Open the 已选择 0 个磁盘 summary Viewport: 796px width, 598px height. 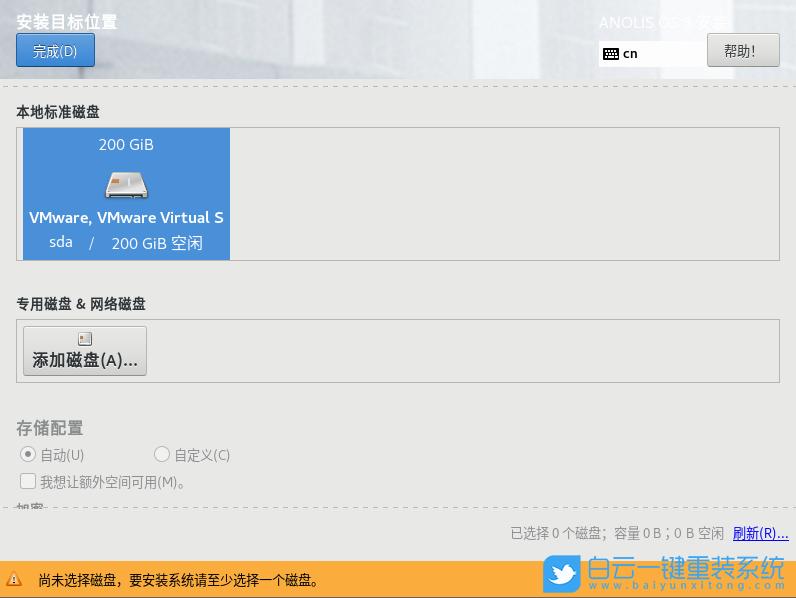616,533
